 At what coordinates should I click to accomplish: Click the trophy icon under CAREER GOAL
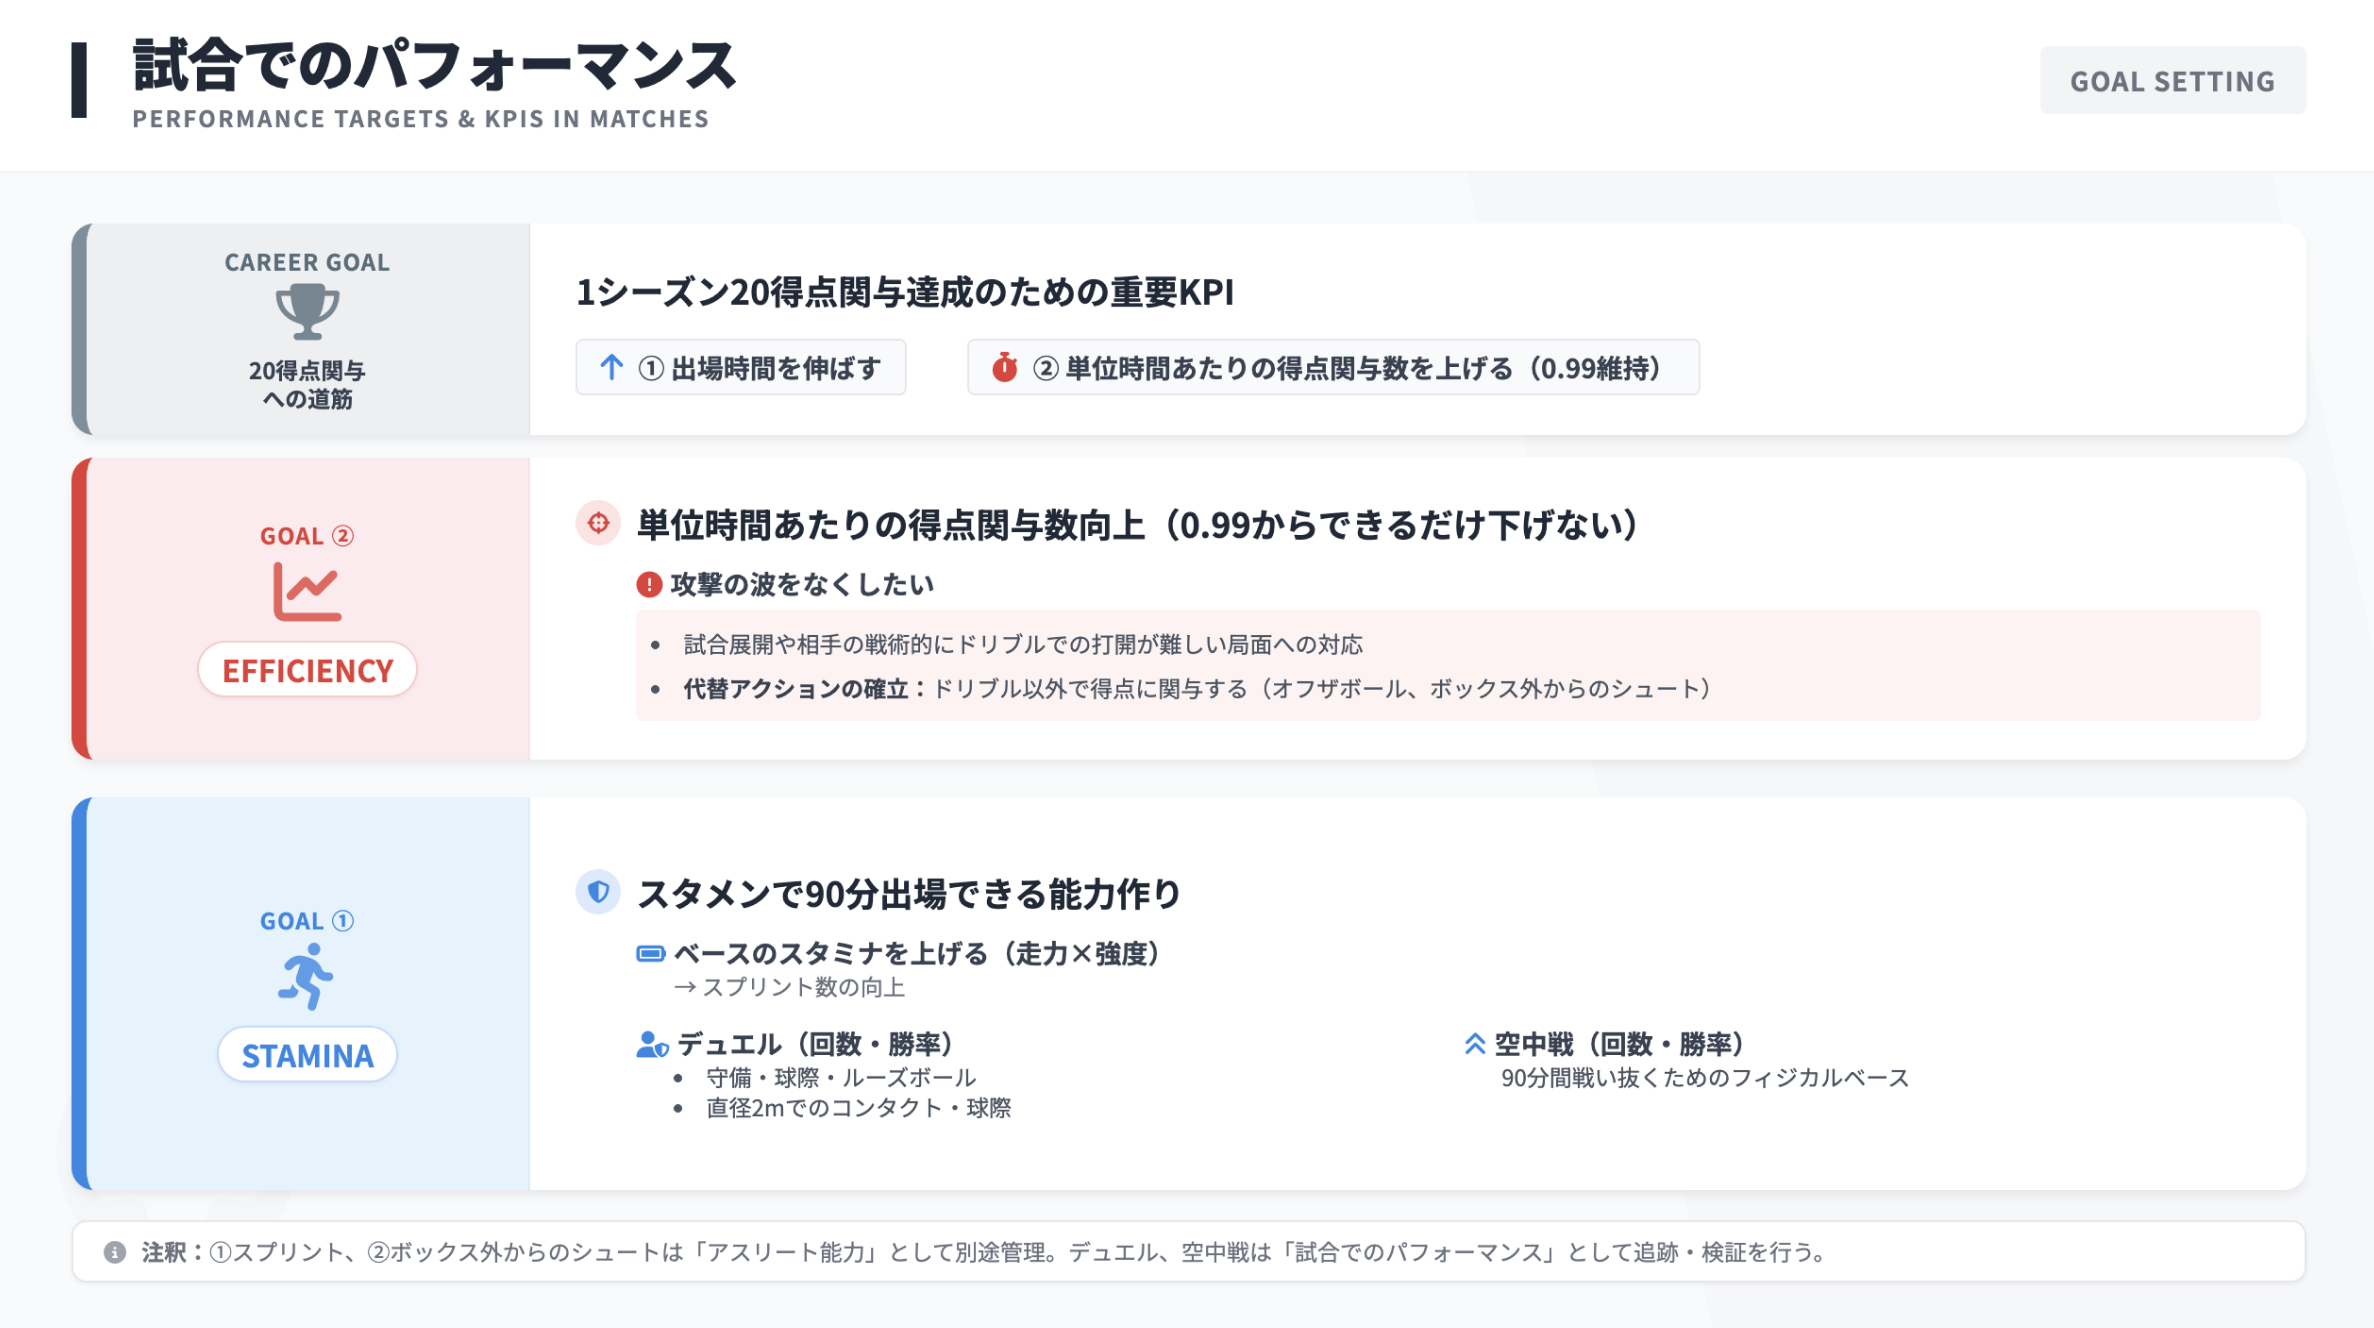click(307, 311)
